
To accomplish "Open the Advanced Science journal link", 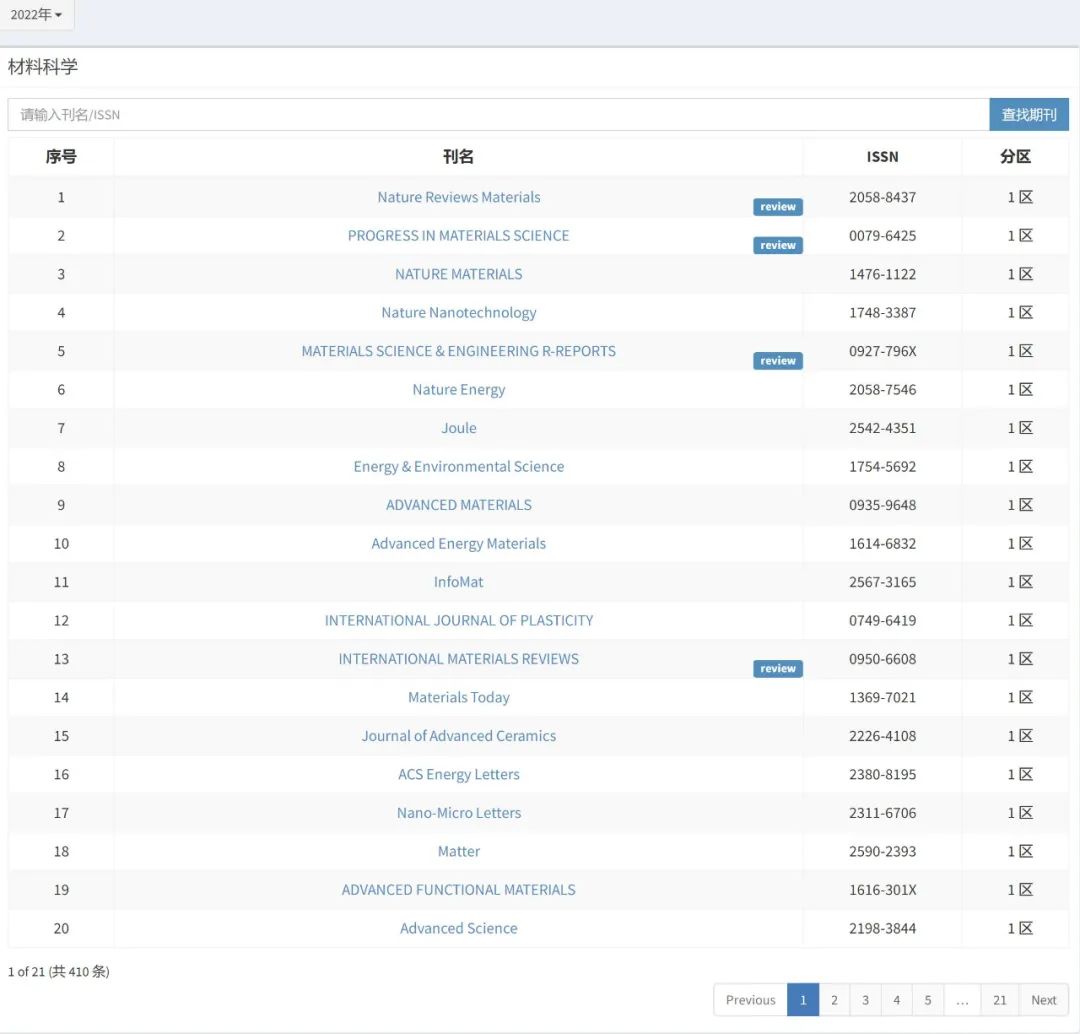I will [458, 929].
